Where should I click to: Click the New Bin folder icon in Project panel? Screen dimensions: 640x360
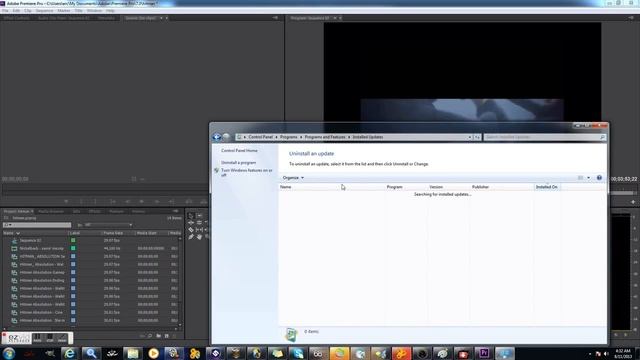click(158, 336)
